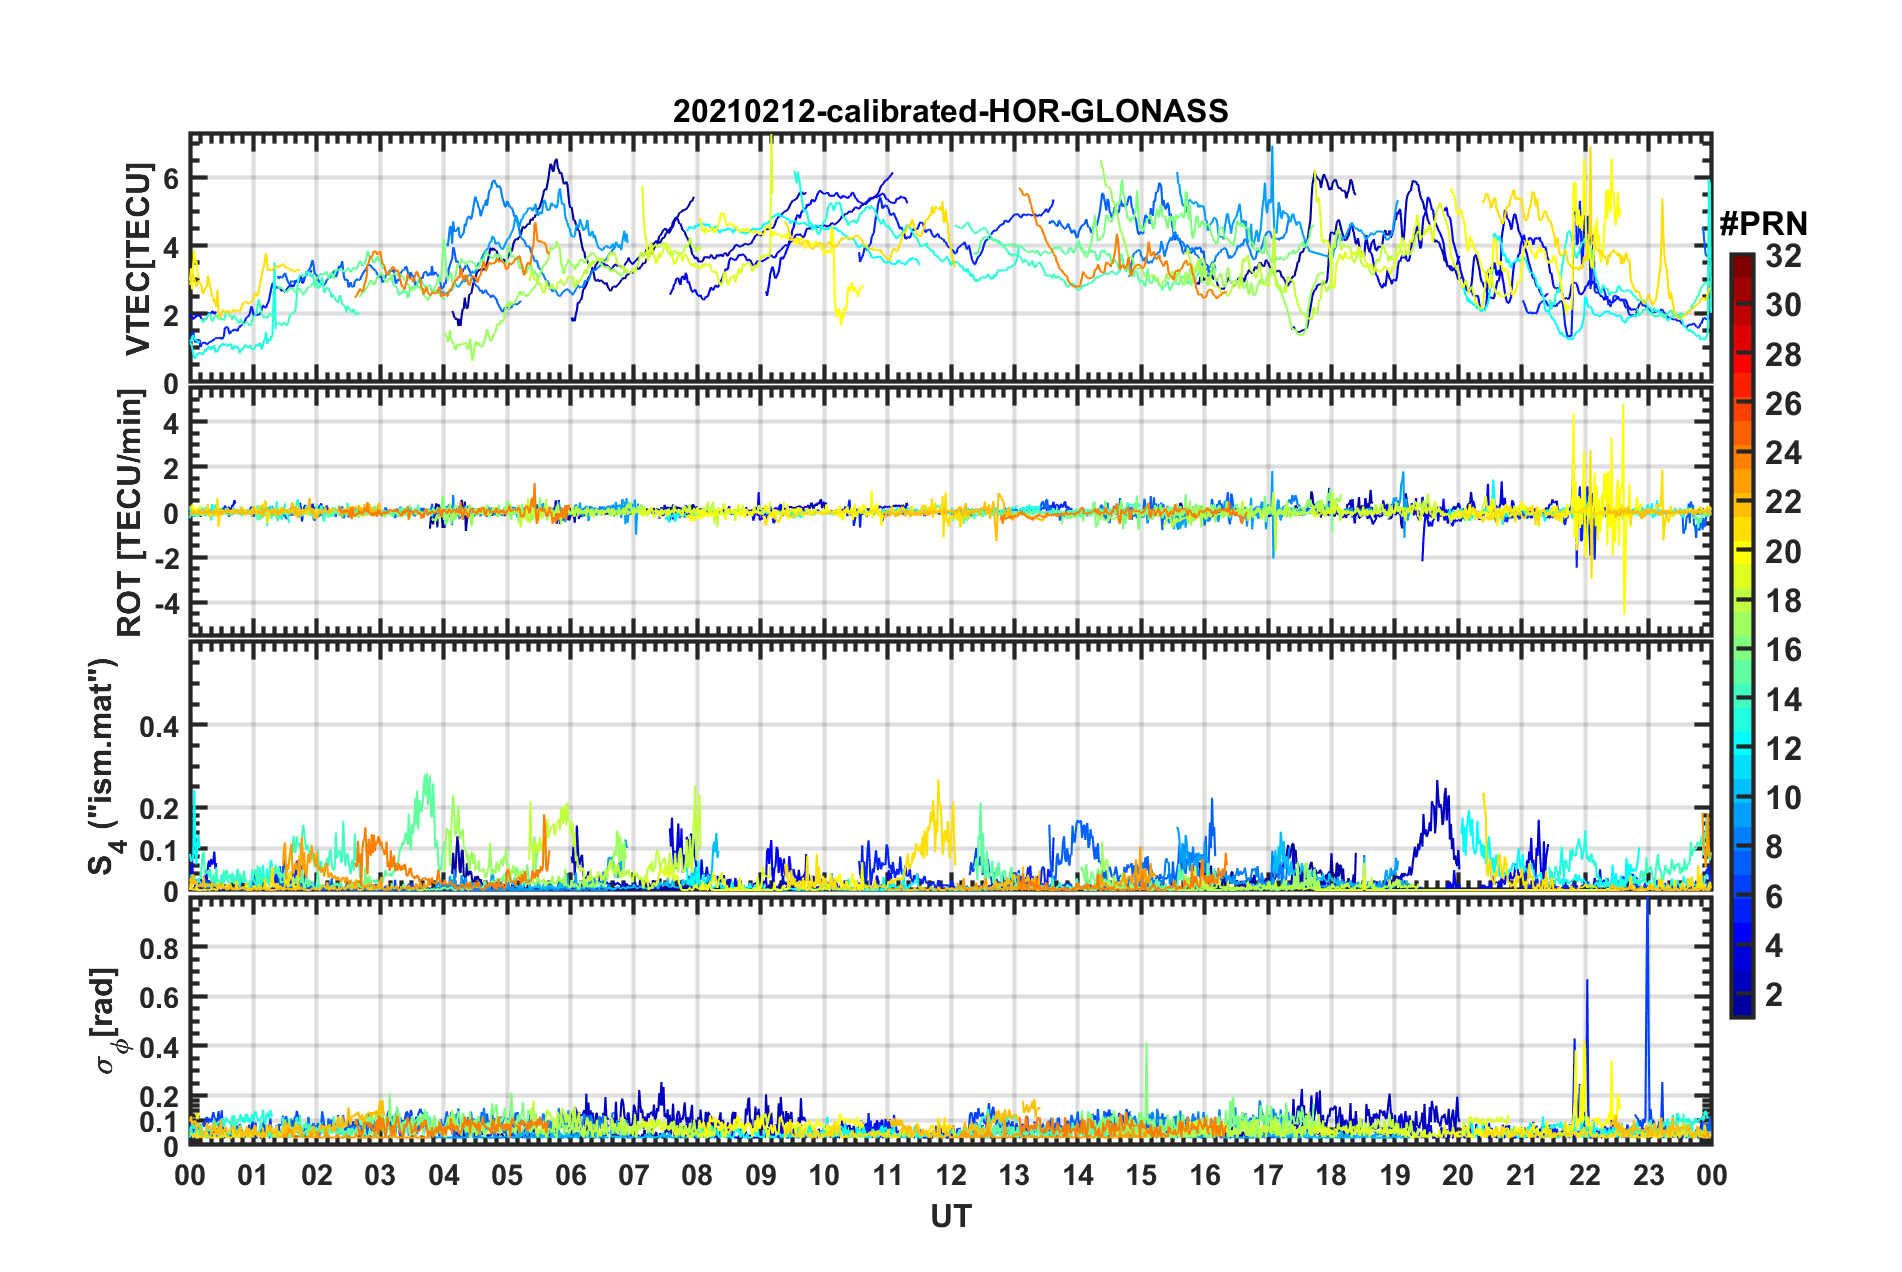1902x1272 pixels.
Task: Select colorbar tick label 12
Action: [x=1783, y=749]
